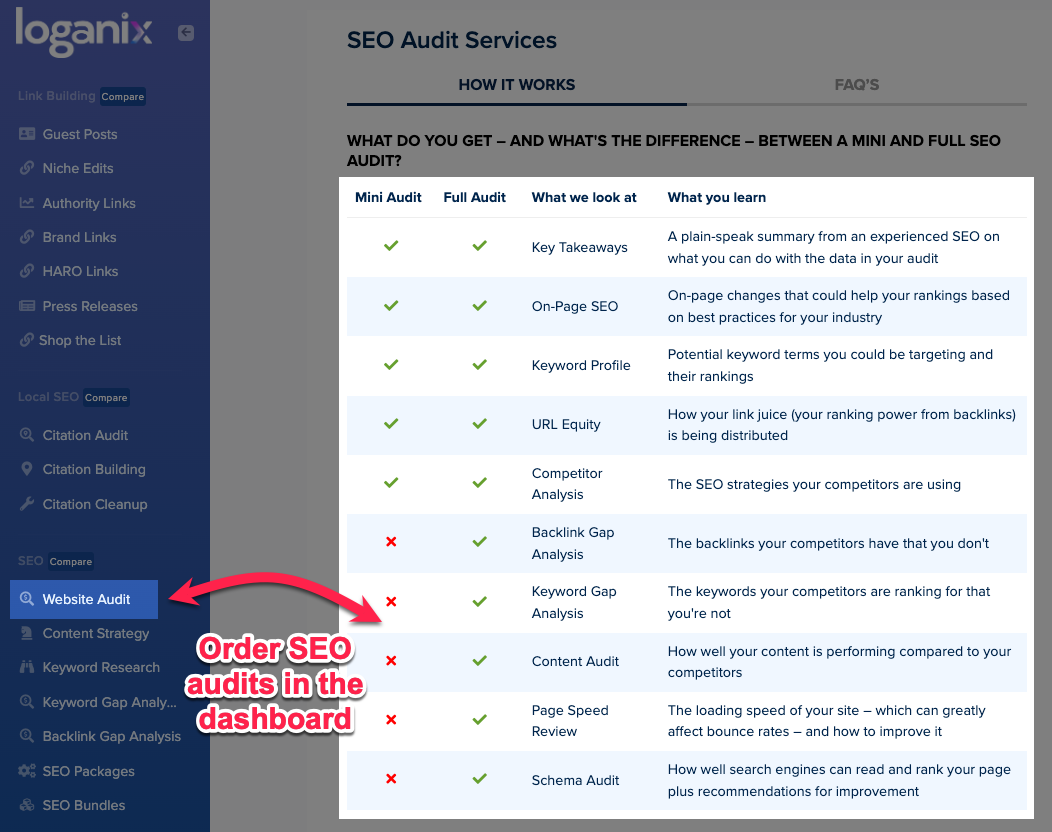Click the Keyword Gap Analysis search icon

coord(27,702)
